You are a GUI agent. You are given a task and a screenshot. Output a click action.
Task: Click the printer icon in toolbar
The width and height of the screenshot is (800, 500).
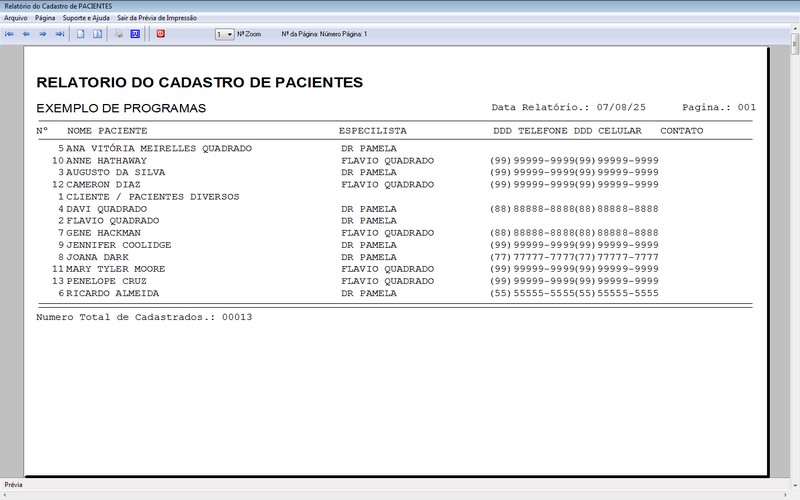pos(118,34)
